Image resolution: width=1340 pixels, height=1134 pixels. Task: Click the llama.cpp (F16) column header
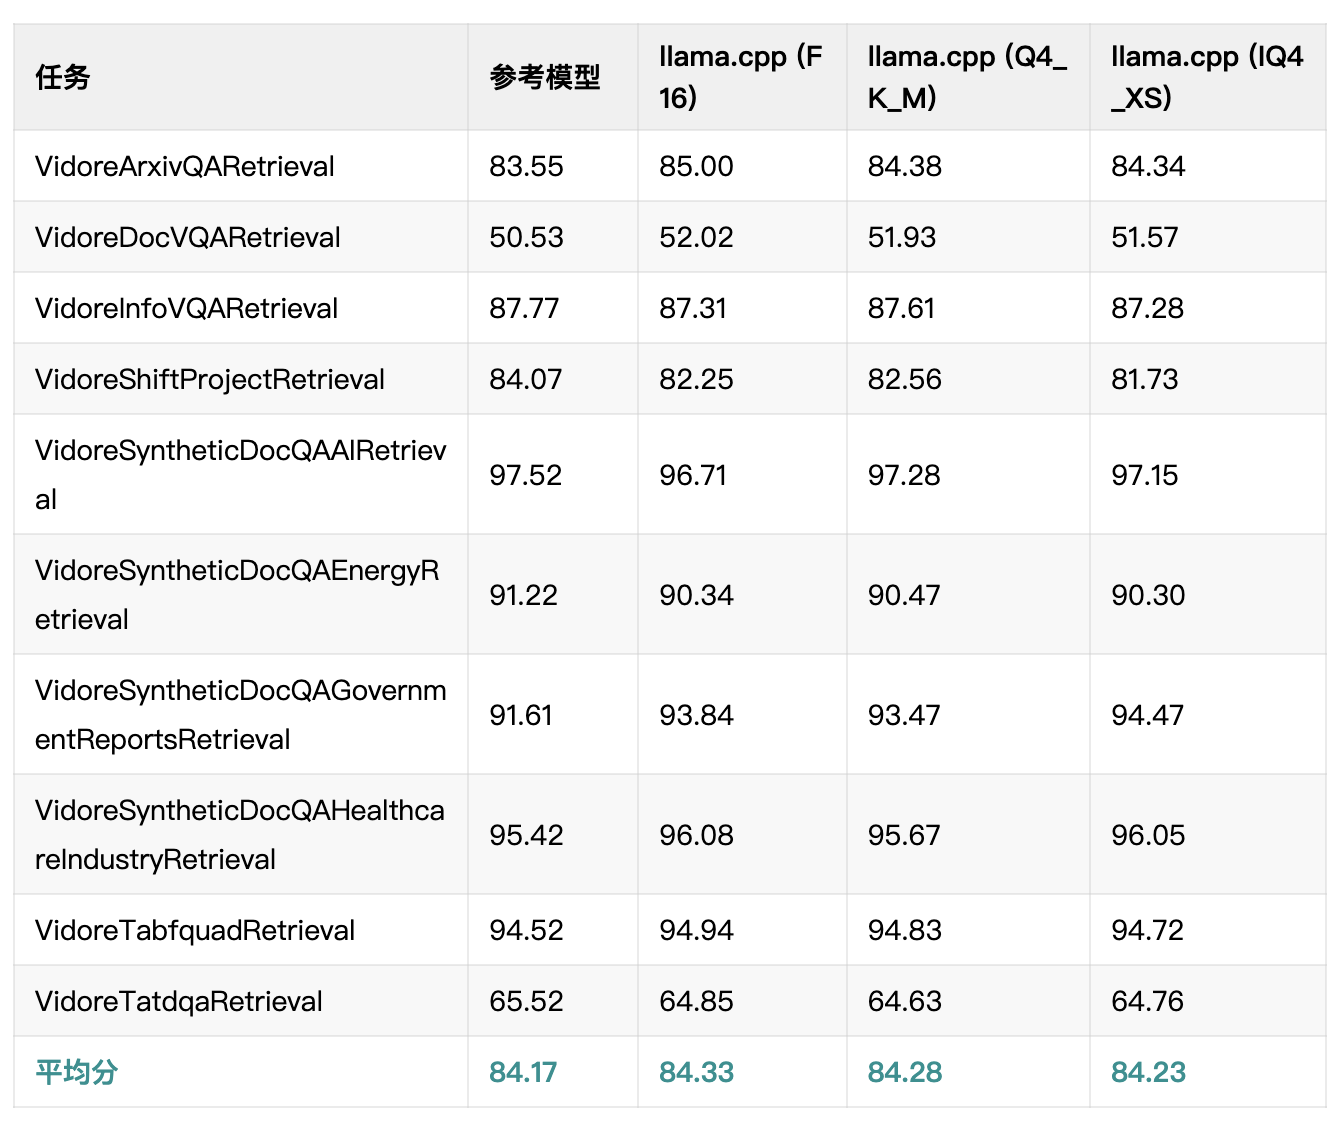(x=741, y=77)
